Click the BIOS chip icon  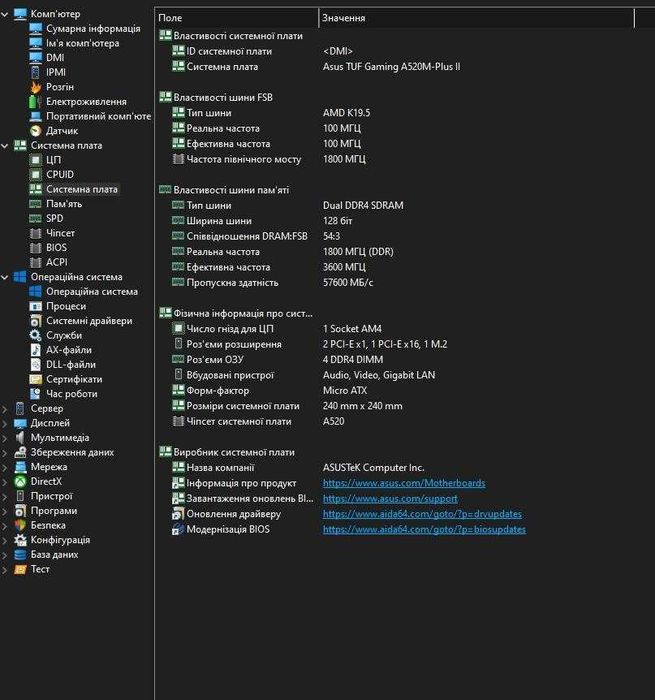tap(36, 248)
